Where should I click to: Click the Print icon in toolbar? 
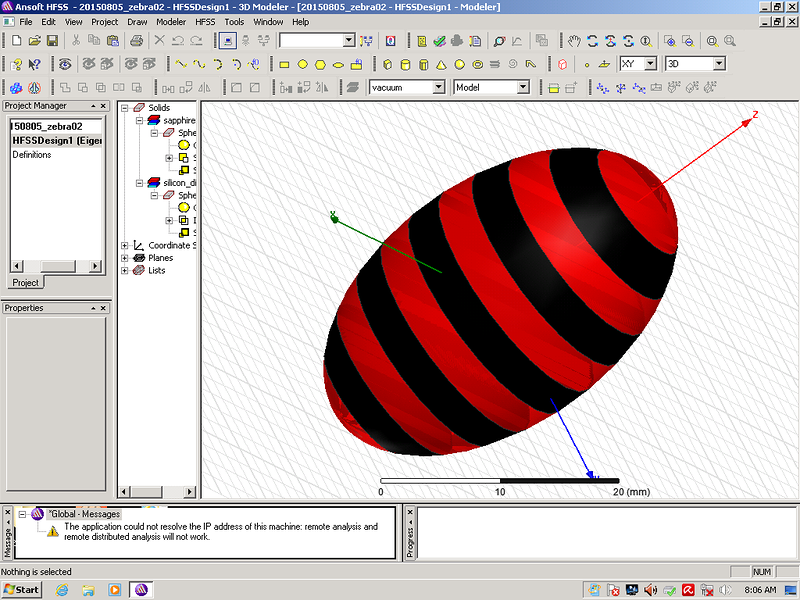tap(136, 41)
